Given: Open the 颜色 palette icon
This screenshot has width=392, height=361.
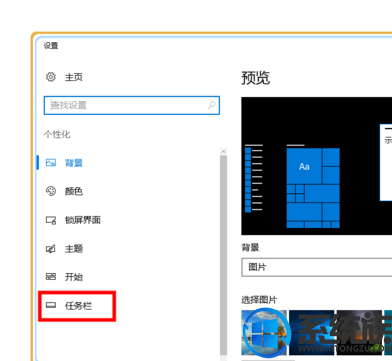Looking at the screenshot, I should (51, 191).
